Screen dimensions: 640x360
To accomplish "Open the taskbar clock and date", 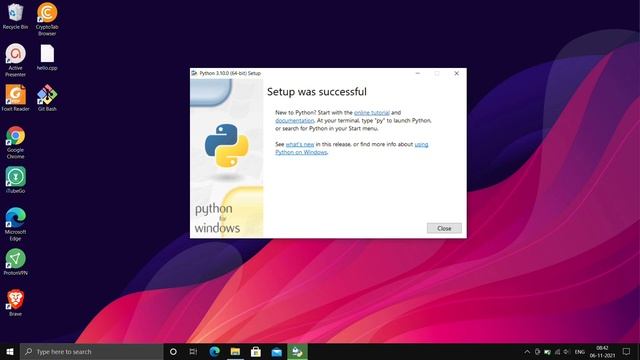I will click(x=602, y=351).
